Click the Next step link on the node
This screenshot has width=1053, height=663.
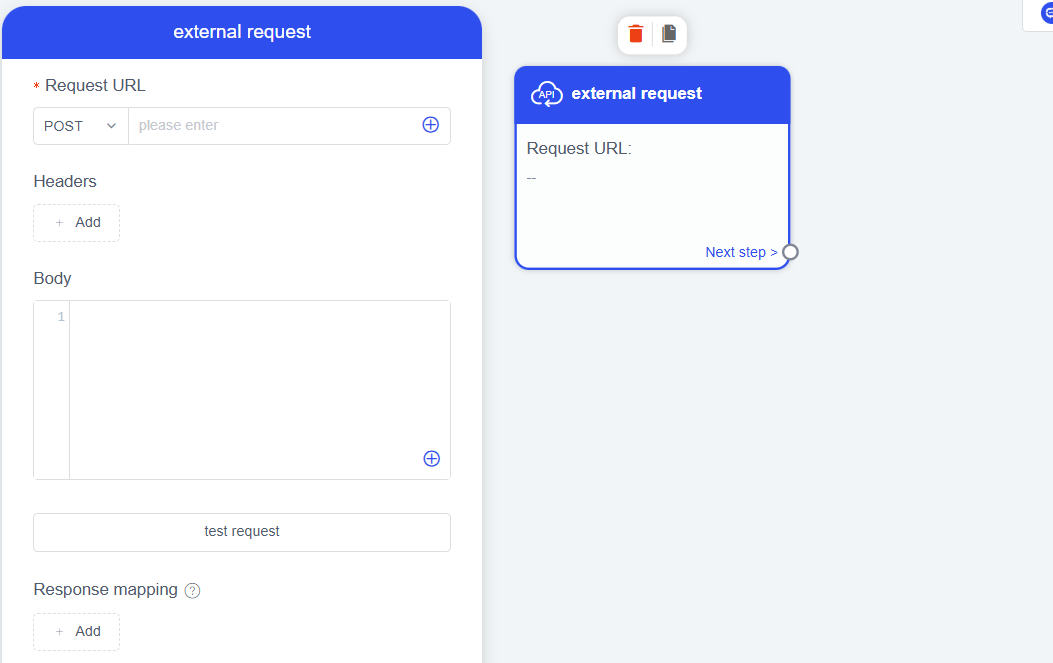point(741,252)
